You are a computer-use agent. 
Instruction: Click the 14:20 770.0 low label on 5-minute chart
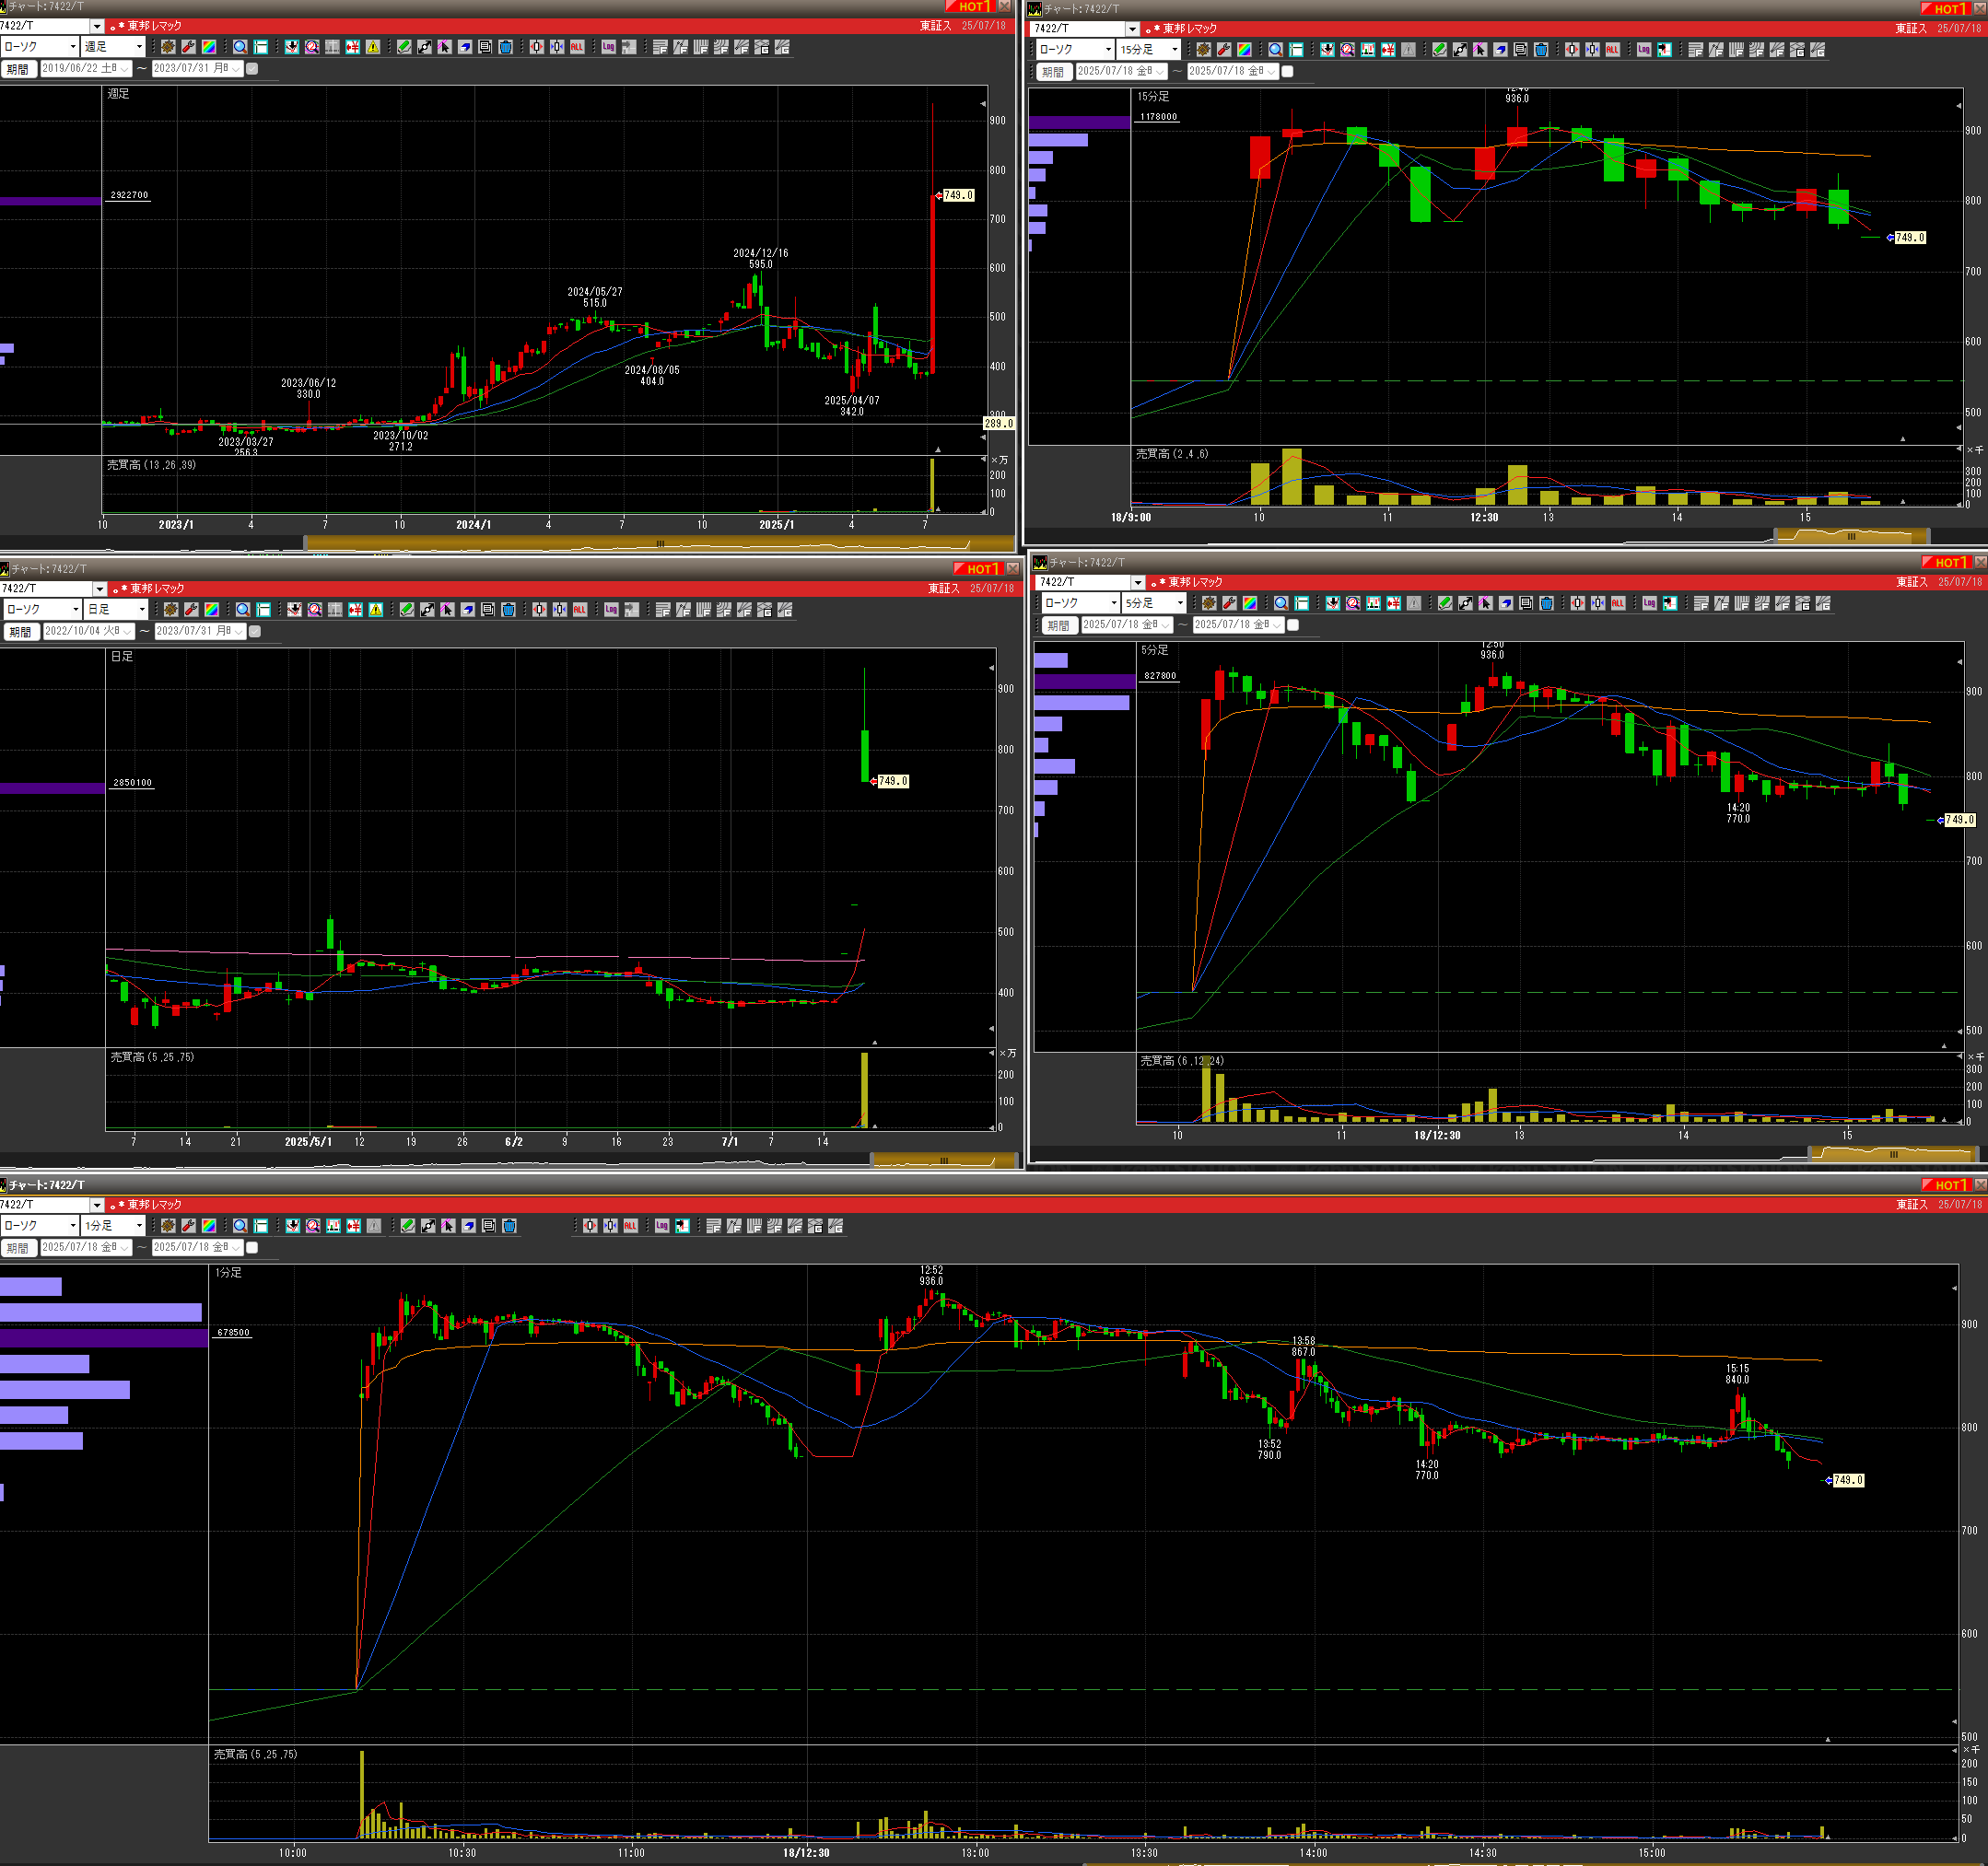(1738, 813)
